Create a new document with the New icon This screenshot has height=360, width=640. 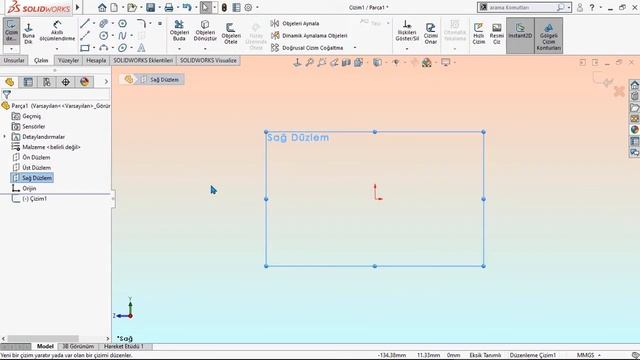(x=114, y=7)
